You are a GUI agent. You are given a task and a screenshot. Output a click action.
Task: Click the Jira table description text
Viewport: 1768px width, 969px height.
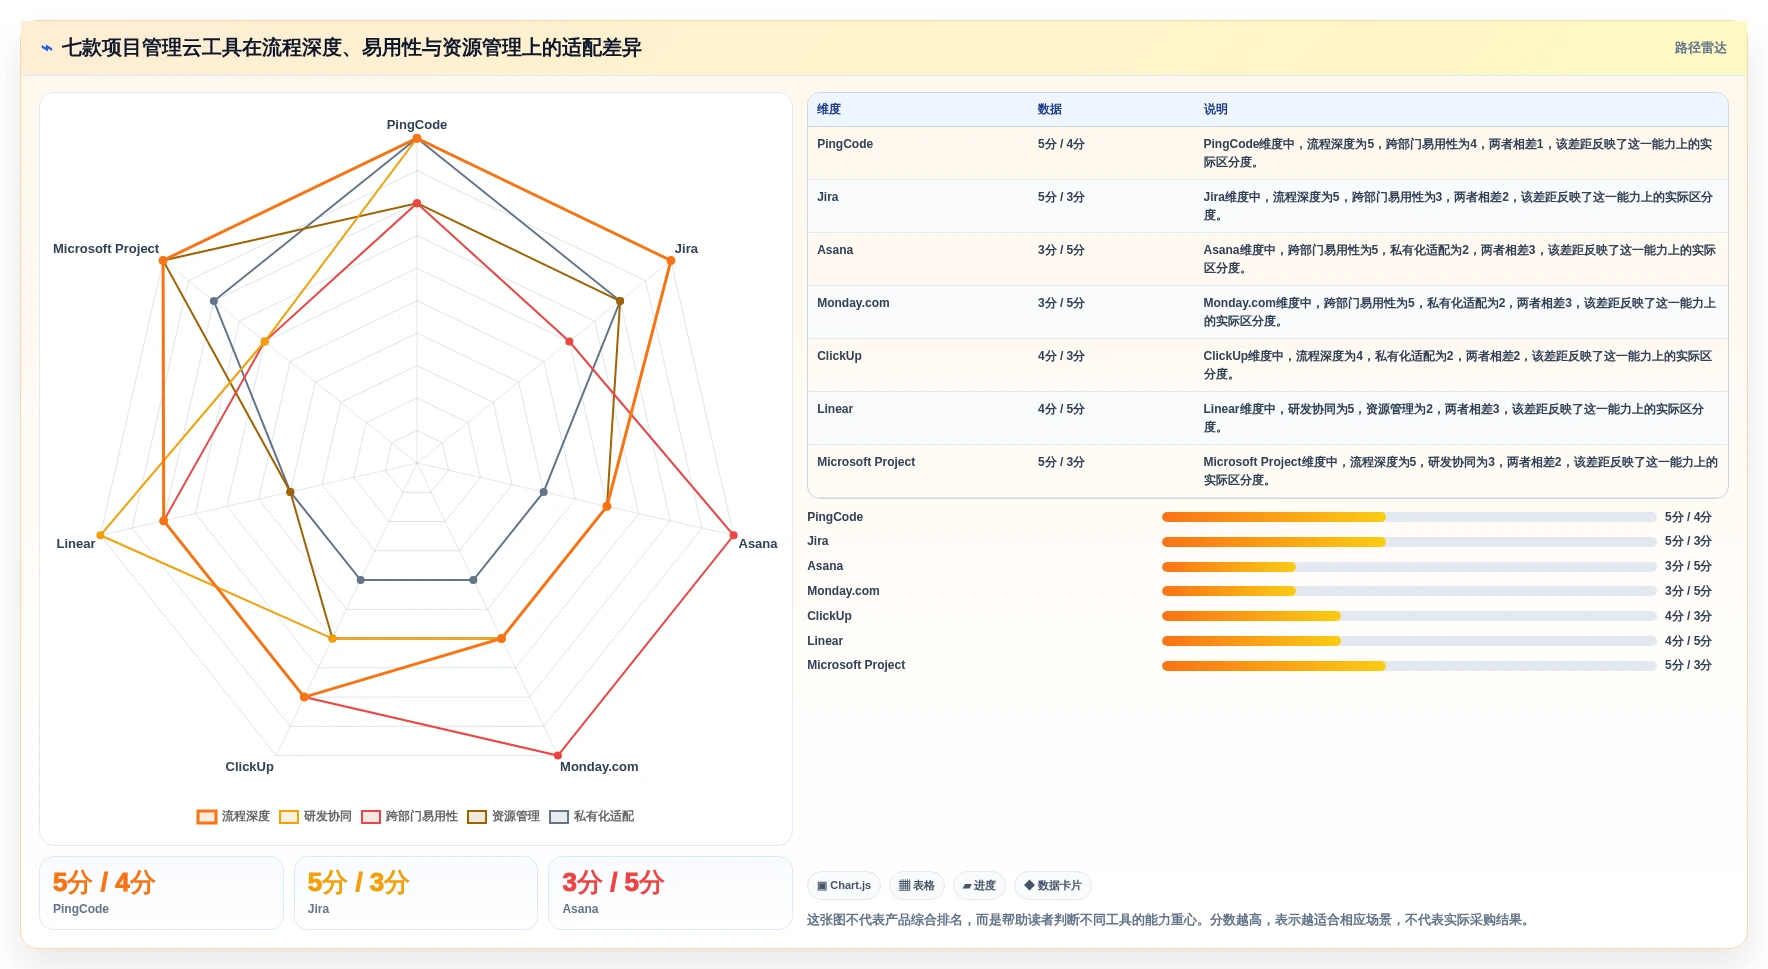(1459, 206)
